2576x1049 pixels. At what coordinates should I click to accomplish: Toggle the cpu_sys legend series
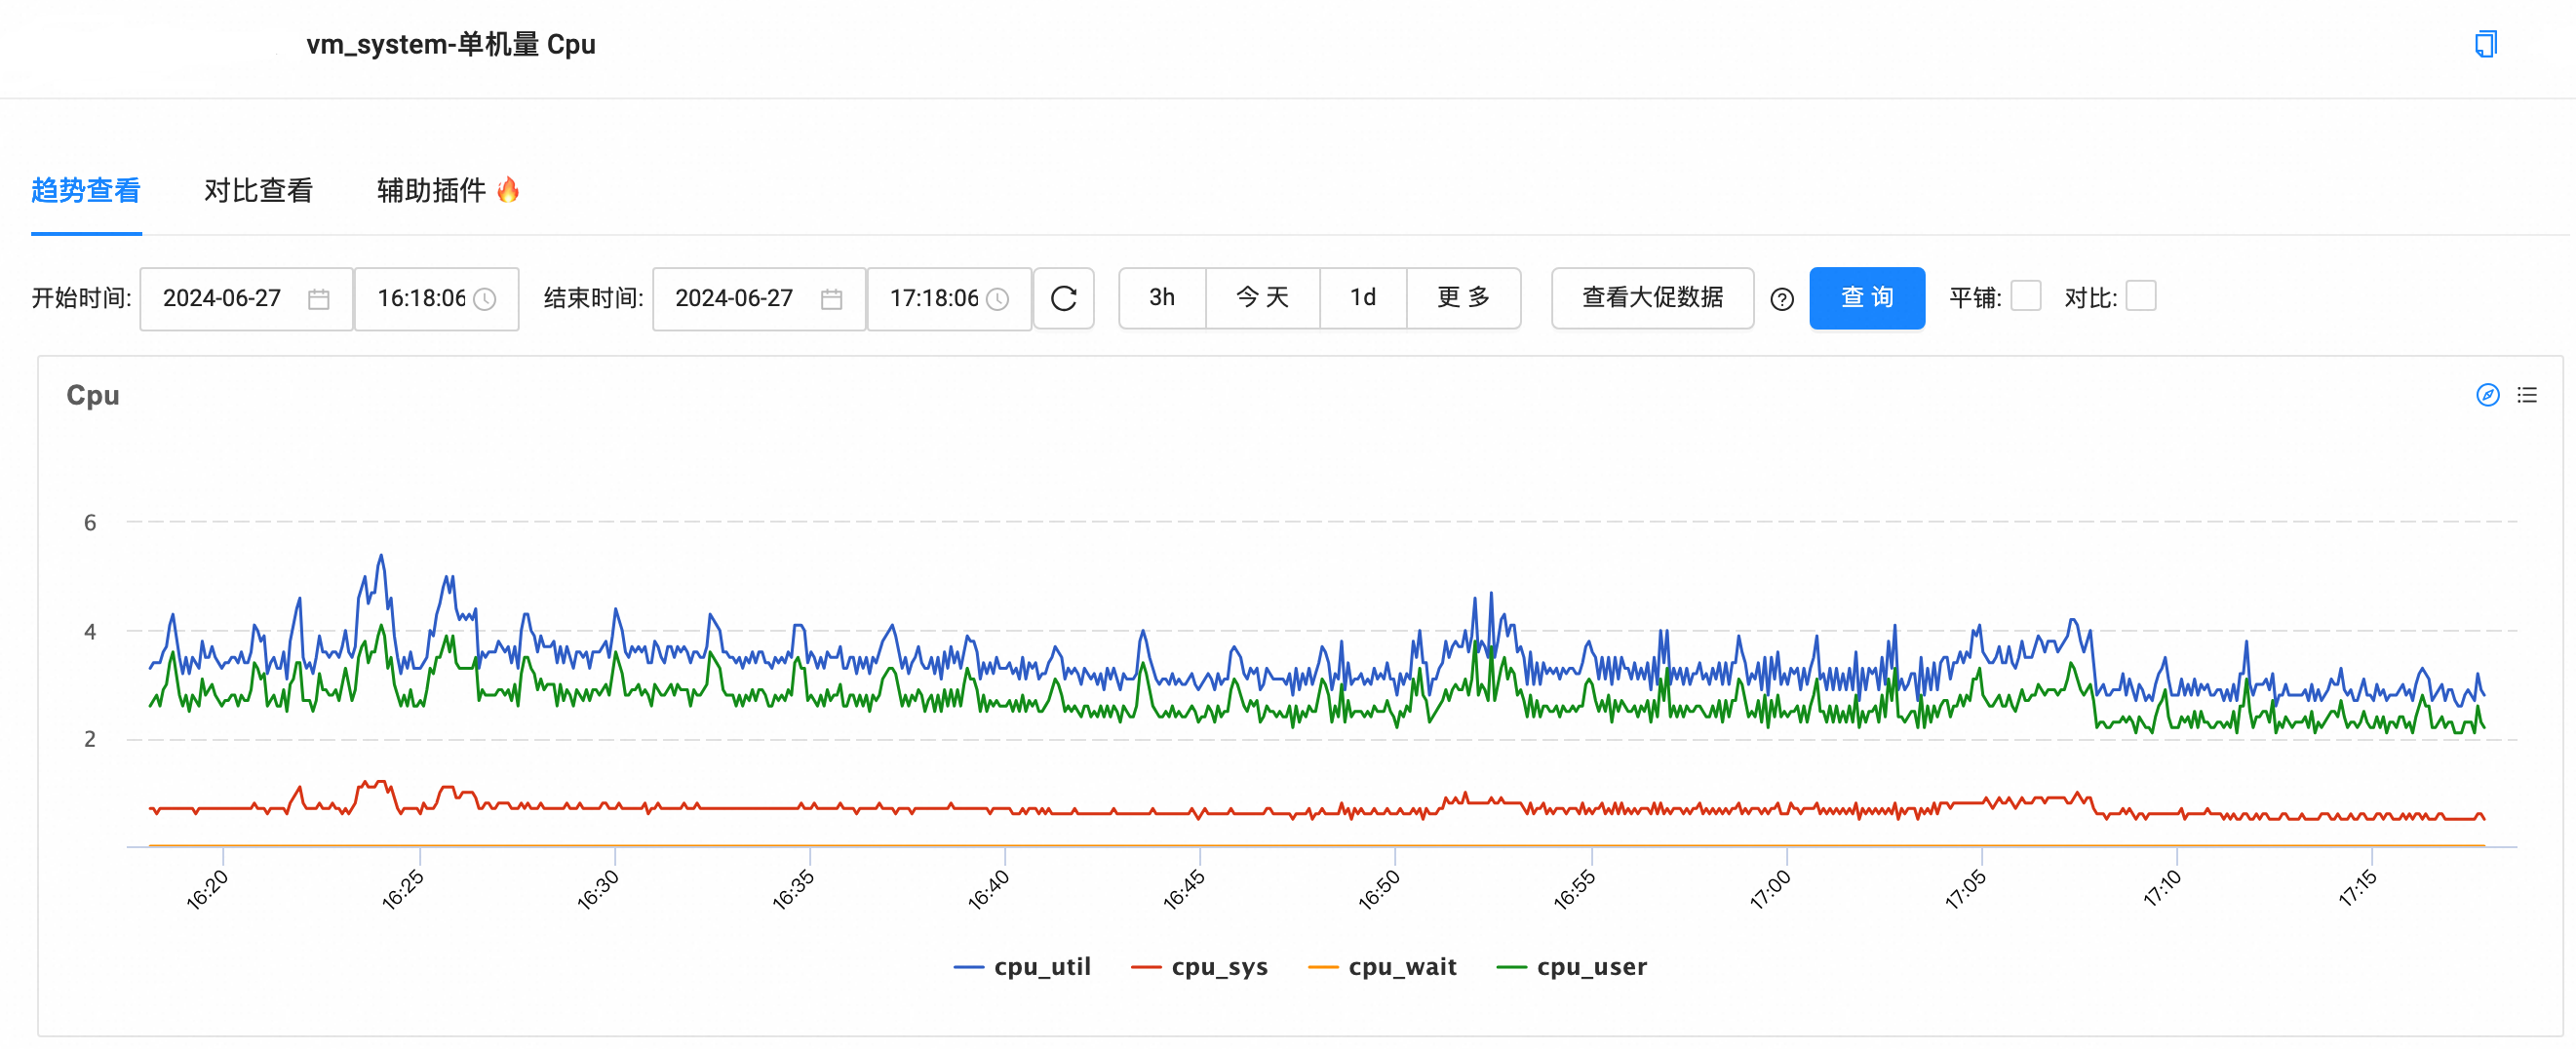[1199, 967]
